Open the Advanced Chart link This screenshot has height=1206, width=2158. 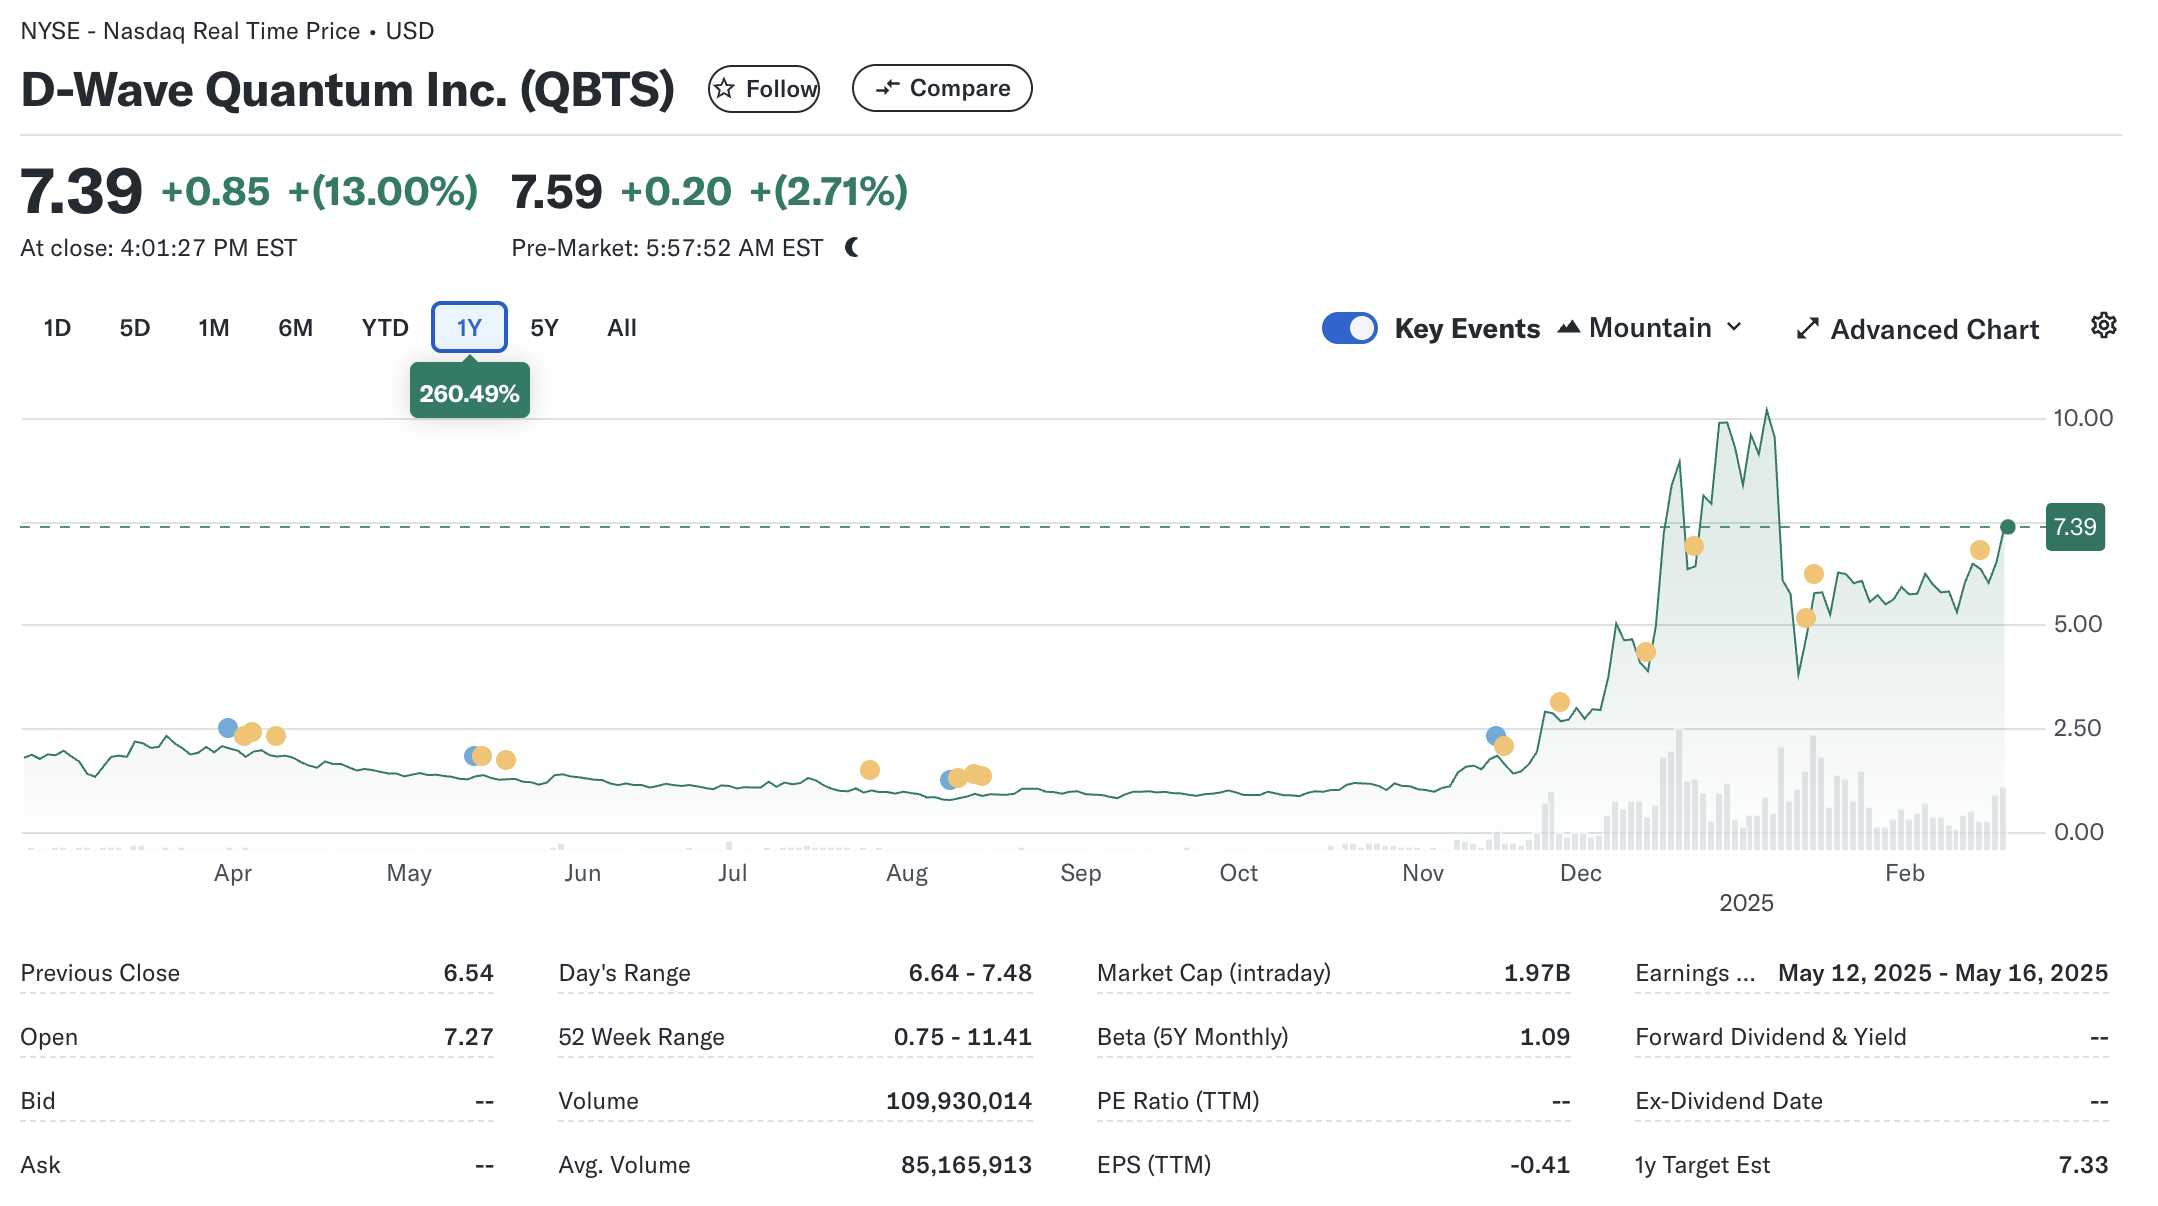[x=1933, y=329]
